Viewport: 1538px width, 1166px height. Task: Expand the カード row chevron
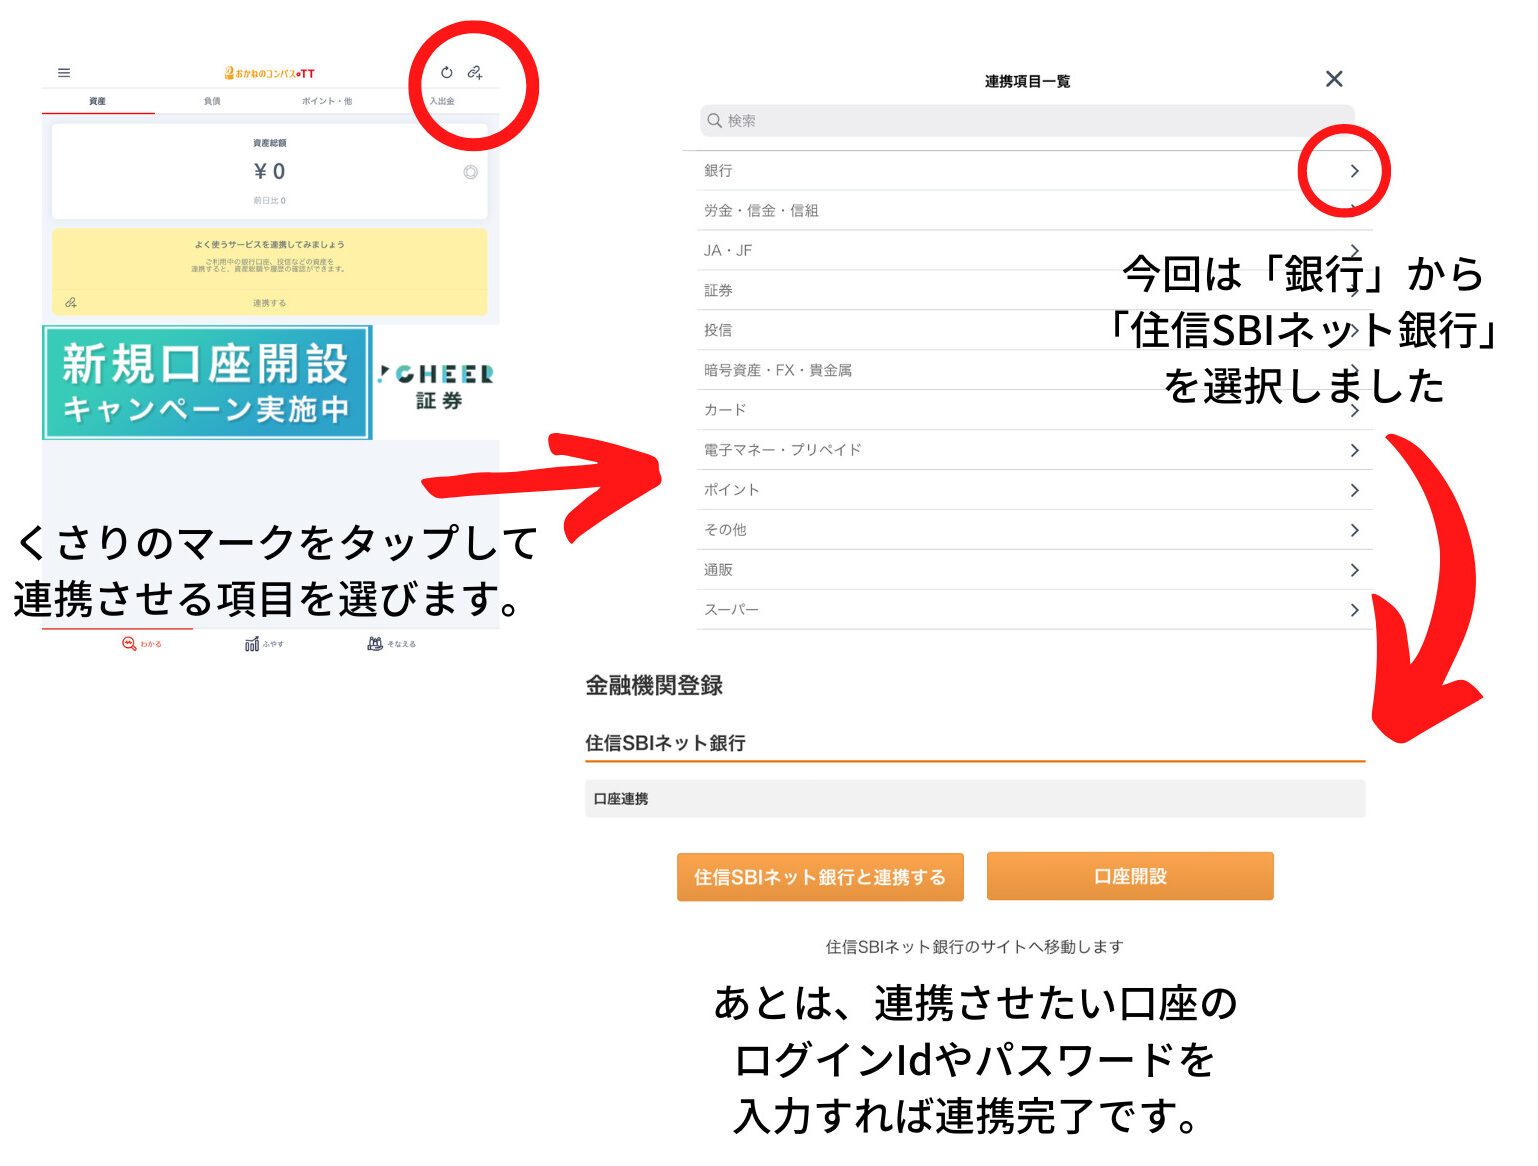tap(1354, 410)
